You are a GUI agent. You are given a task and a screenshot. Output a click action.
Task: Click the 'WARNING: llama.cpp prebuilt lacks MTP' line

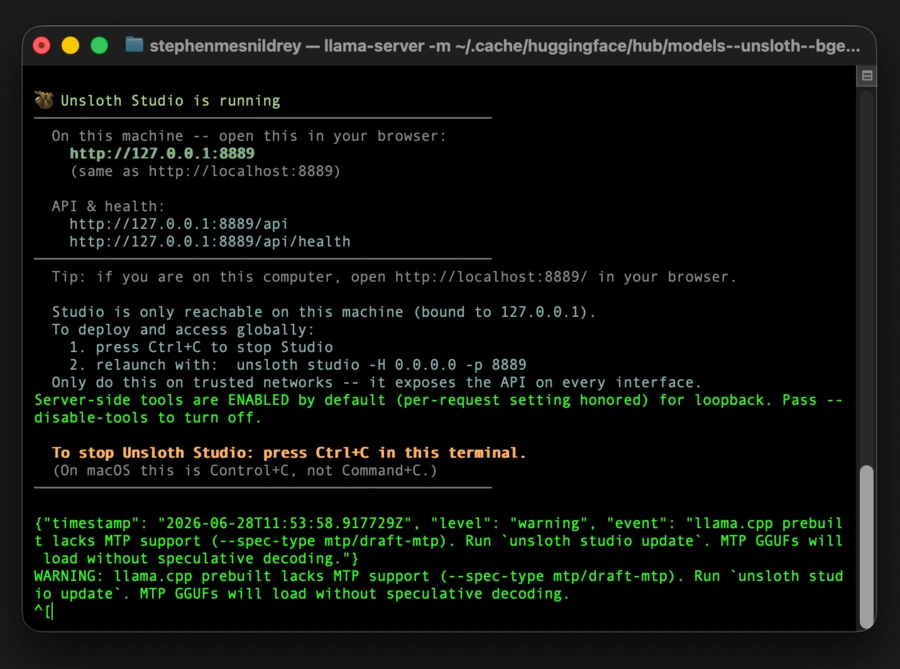coord(439,576)
